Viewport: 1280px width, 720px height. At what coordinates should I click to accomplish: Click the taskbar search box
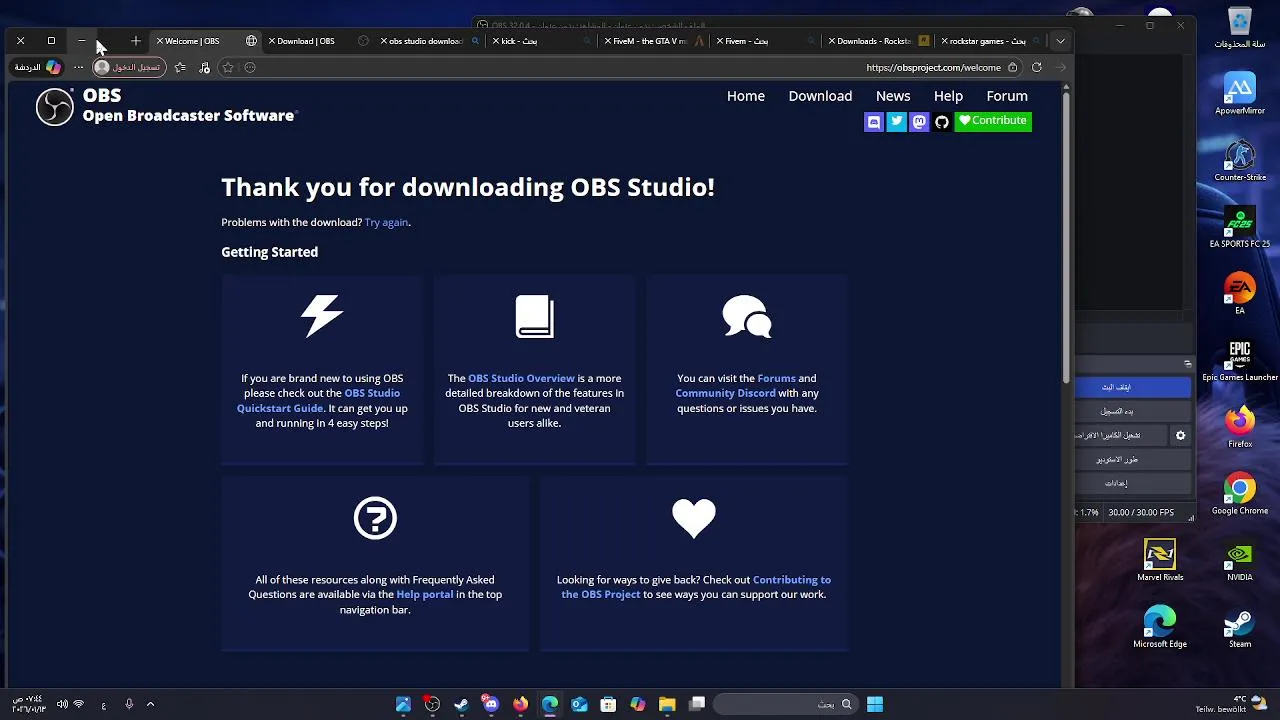click(x=786, y=704)
